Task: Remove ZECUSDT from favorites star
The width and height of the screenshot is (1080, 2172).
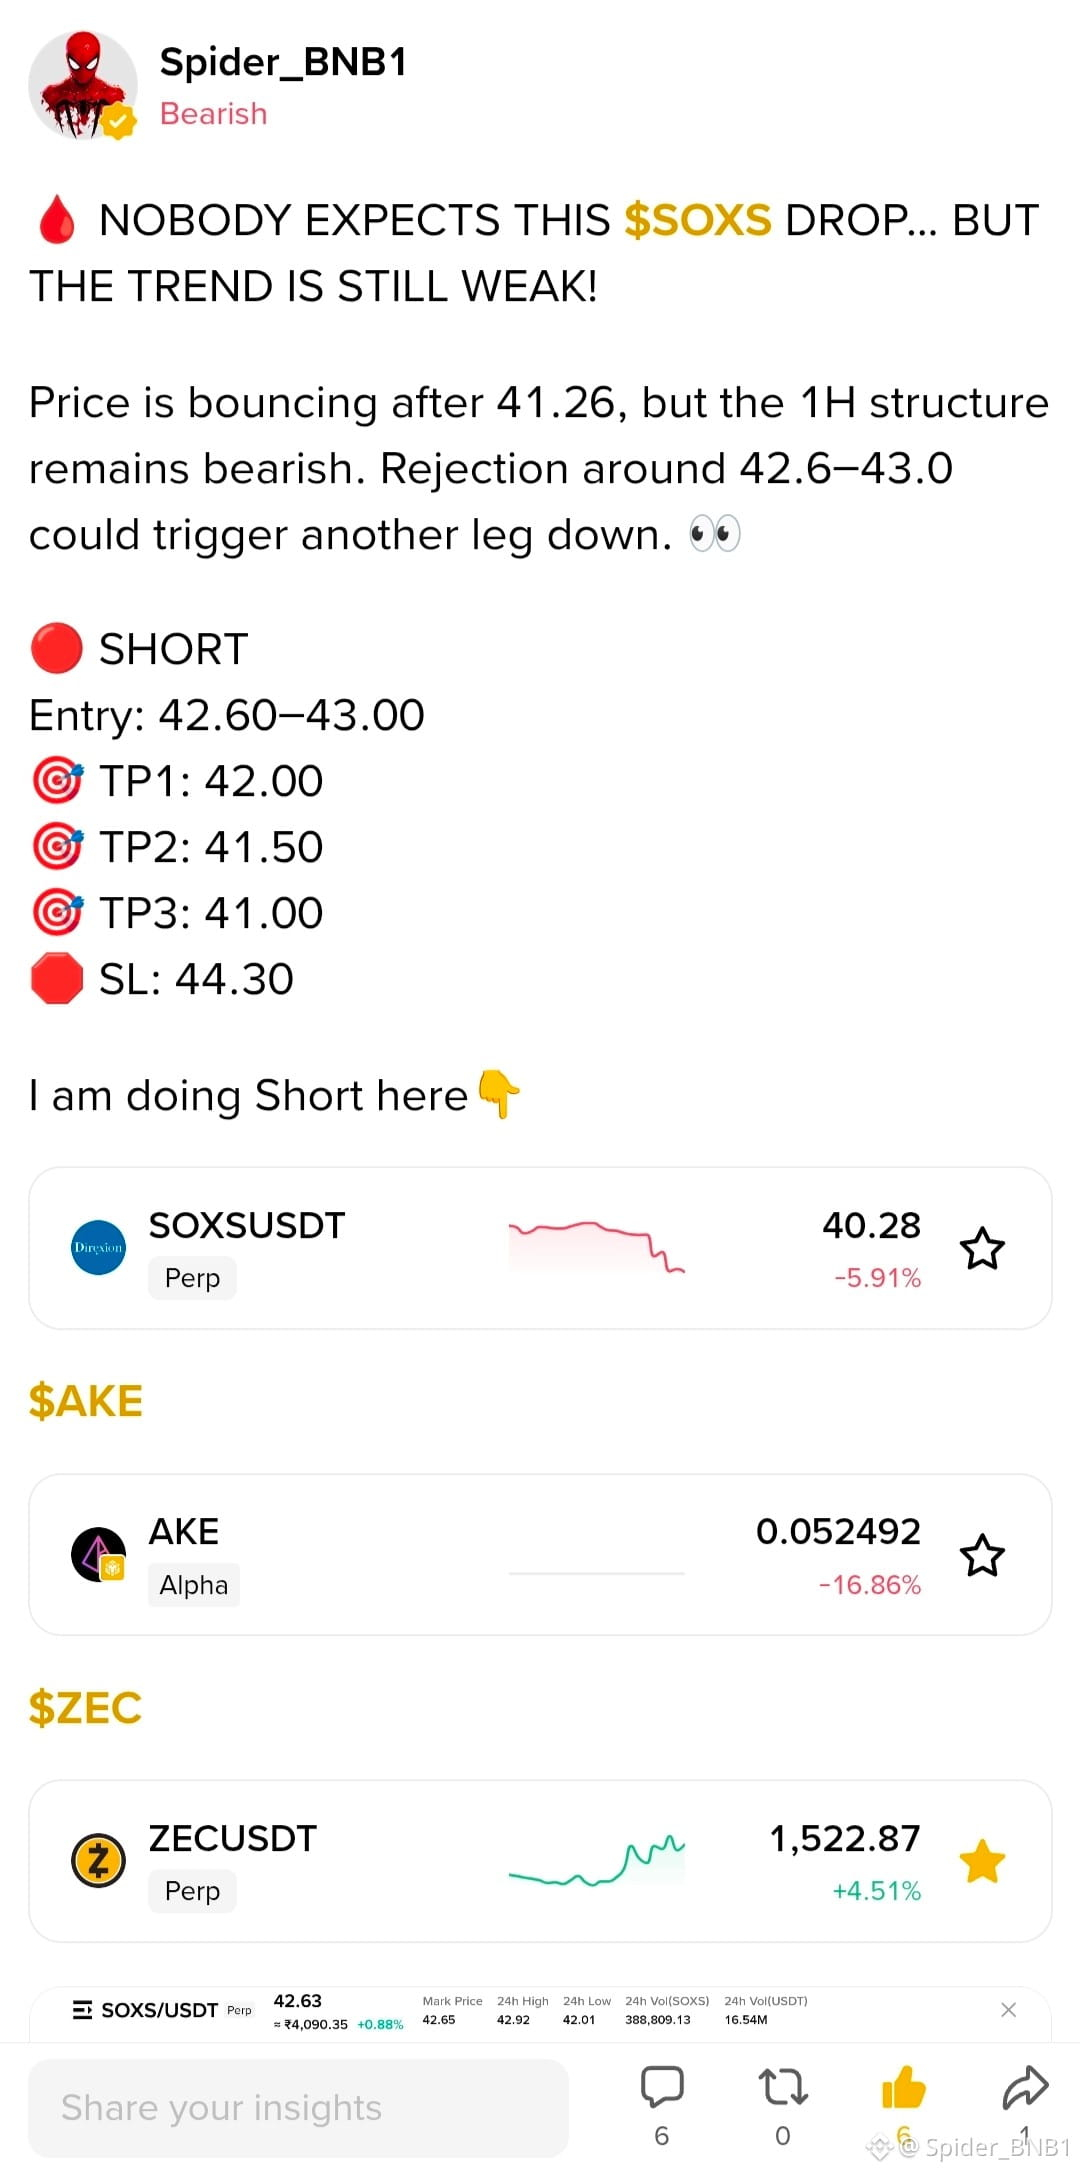Action: (982, 1861)
